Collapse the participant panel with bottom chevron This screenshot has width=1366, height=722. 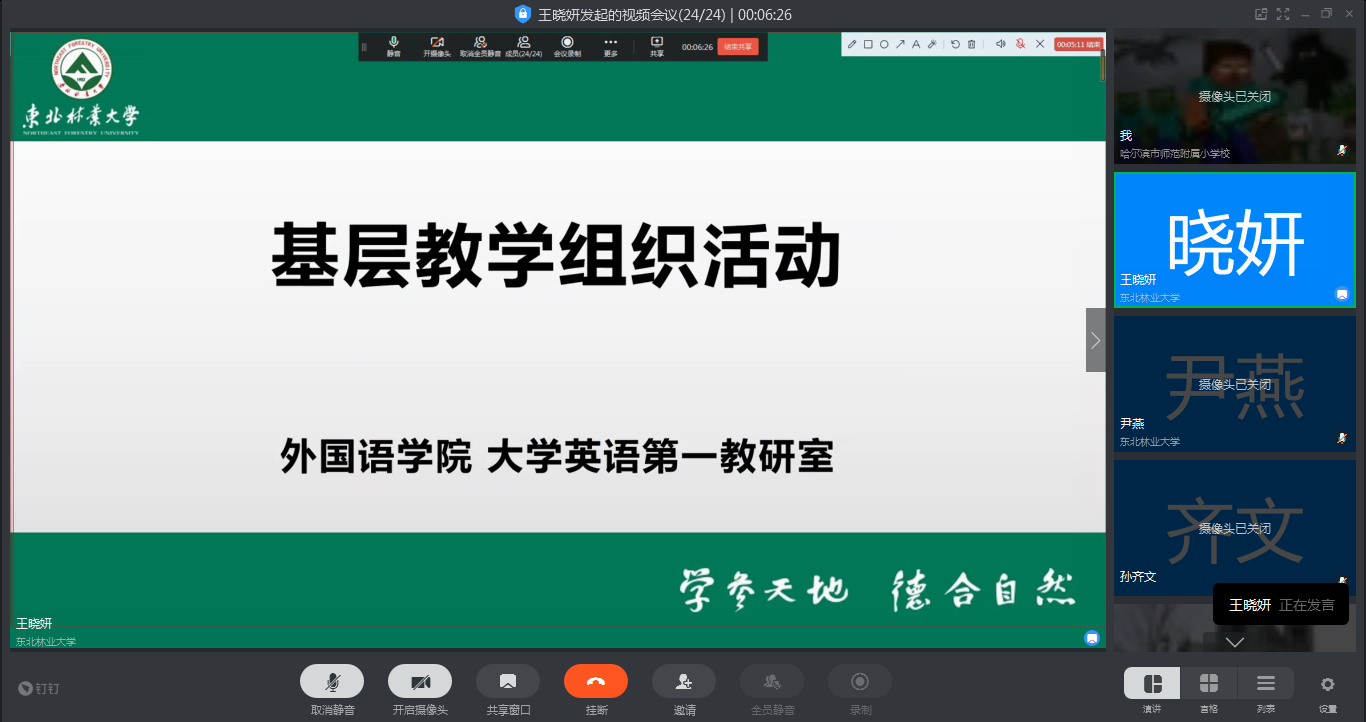click(1233, 644)
